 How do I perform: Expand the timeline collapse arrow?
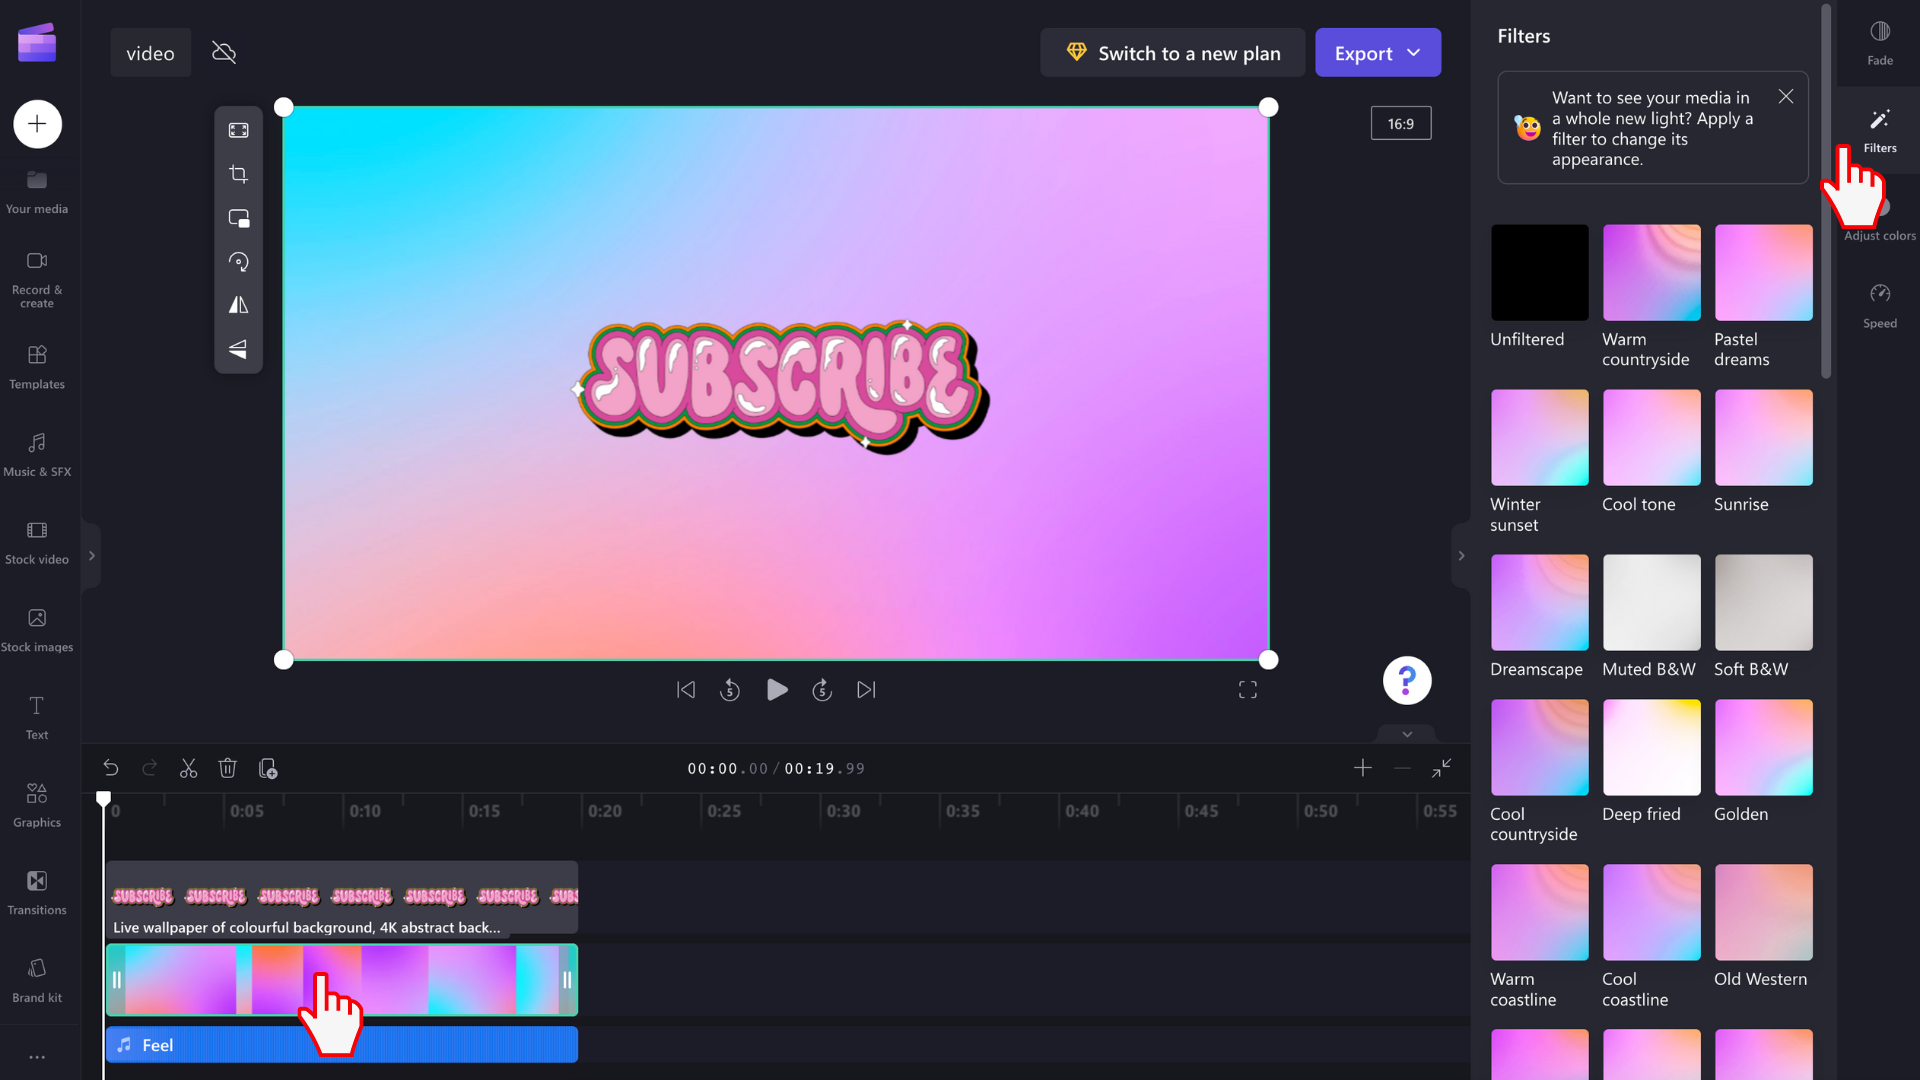tap(1407, 733)
